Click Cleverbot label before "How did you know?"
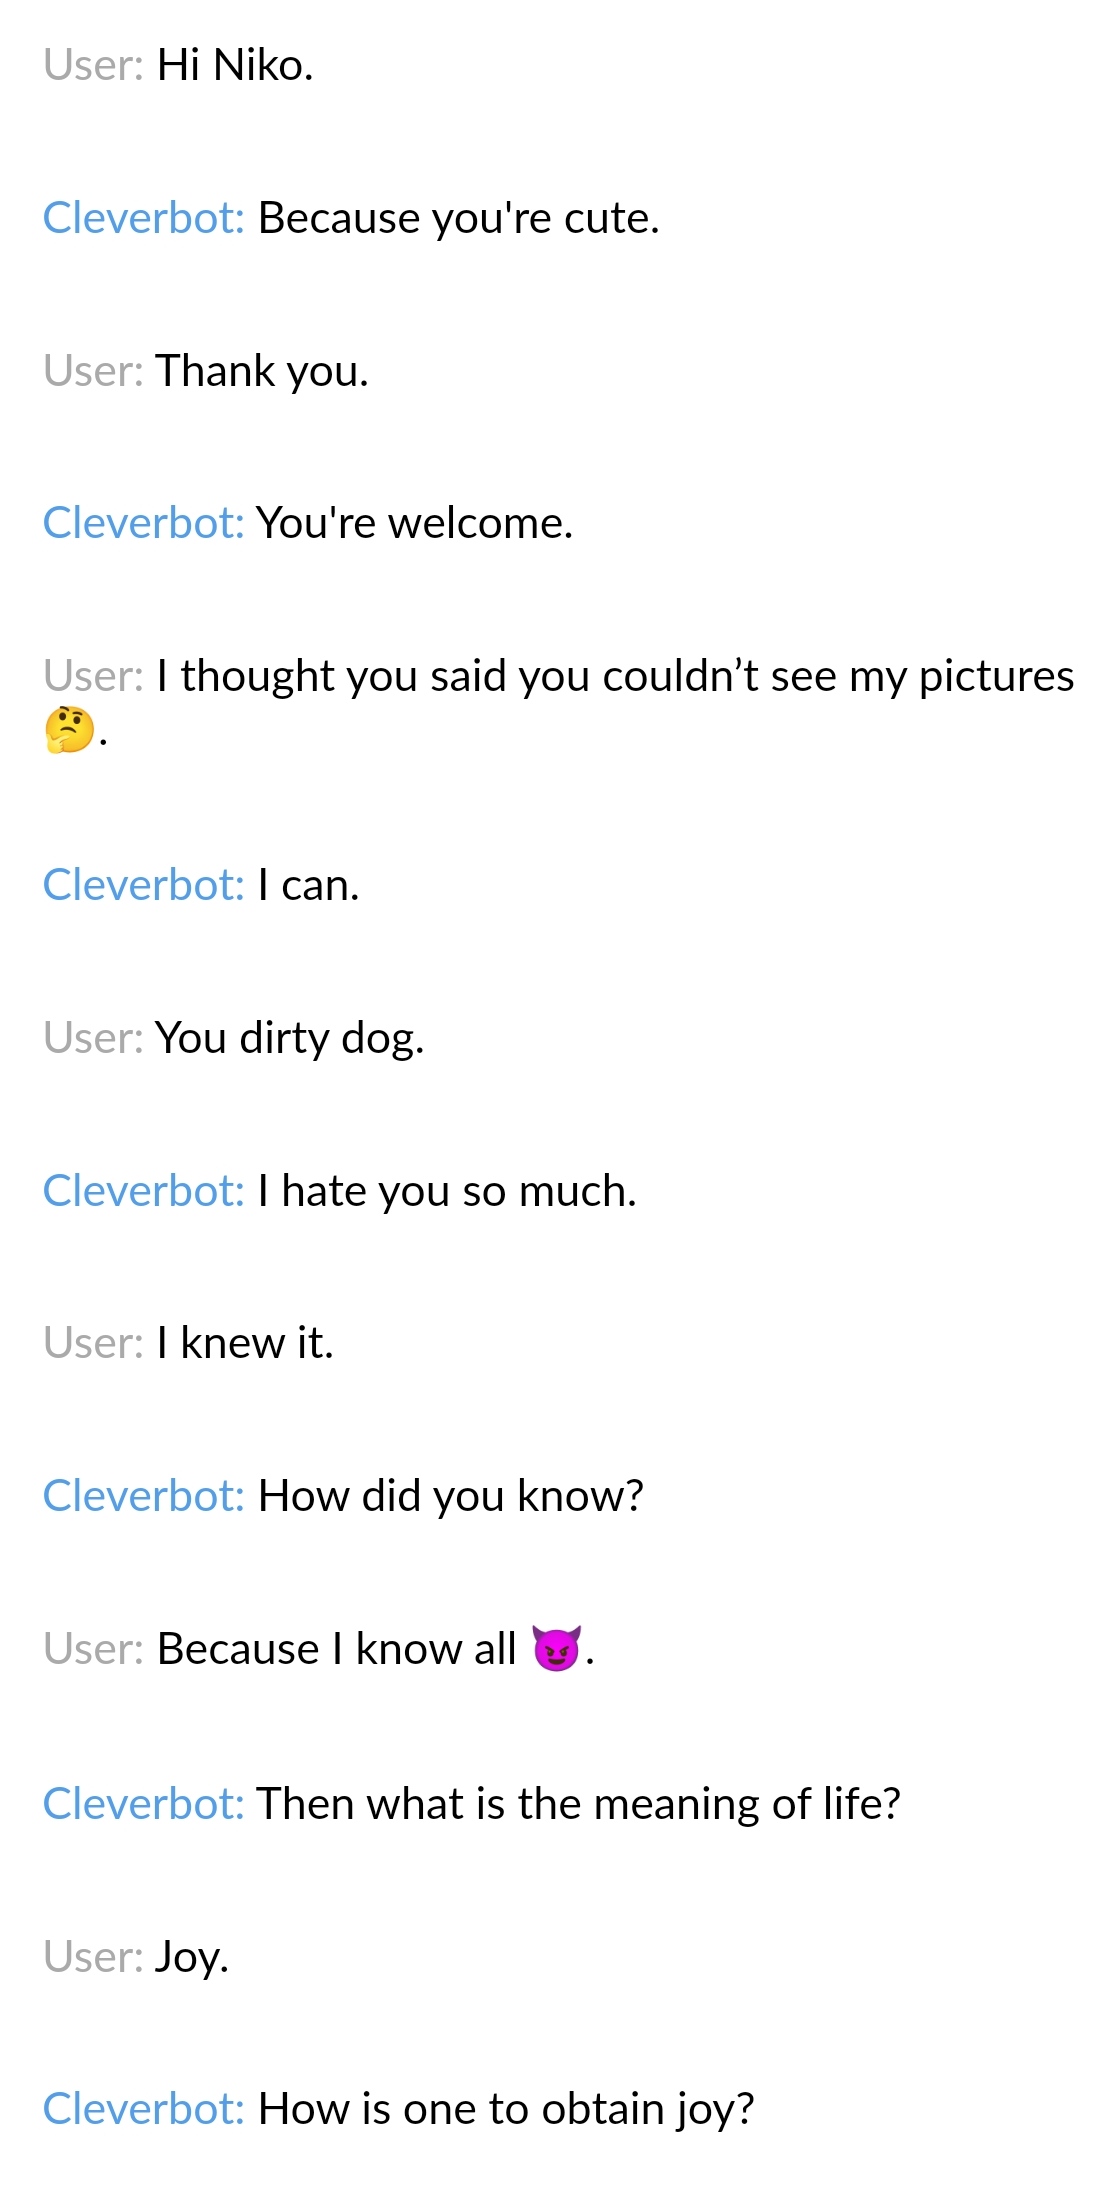 [143, 1497]
